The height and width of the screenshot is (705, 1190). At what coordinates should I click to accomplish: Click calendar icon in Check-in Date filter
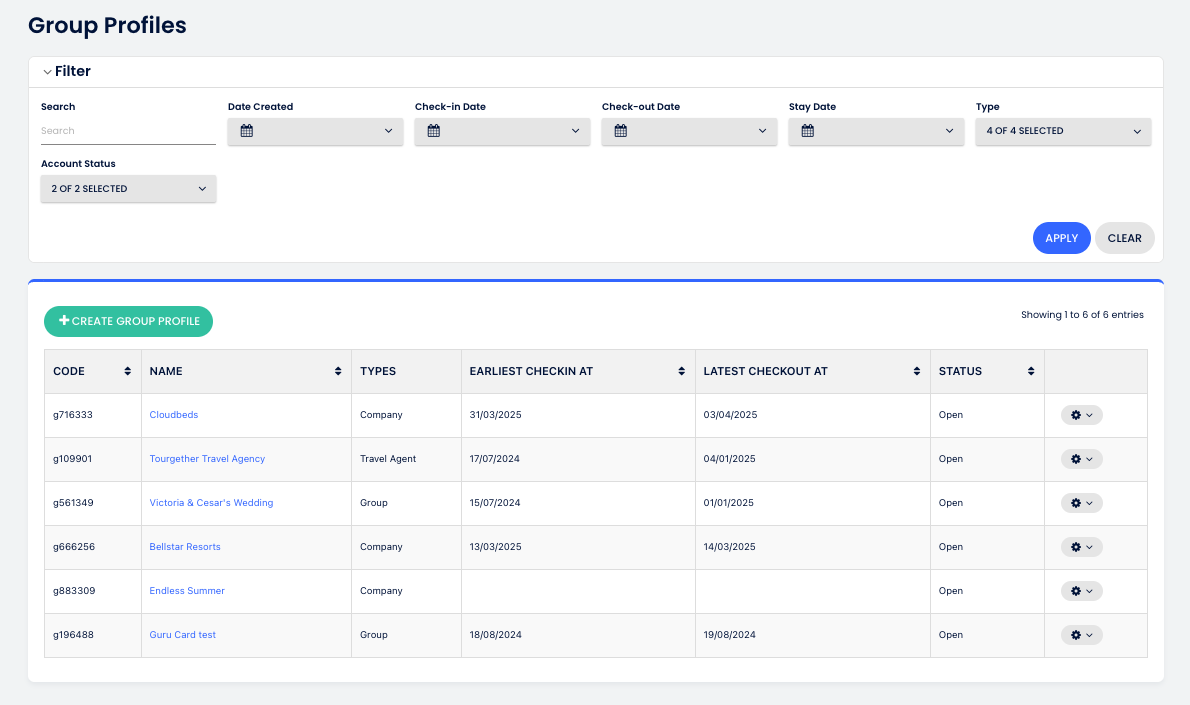(434, 131)
